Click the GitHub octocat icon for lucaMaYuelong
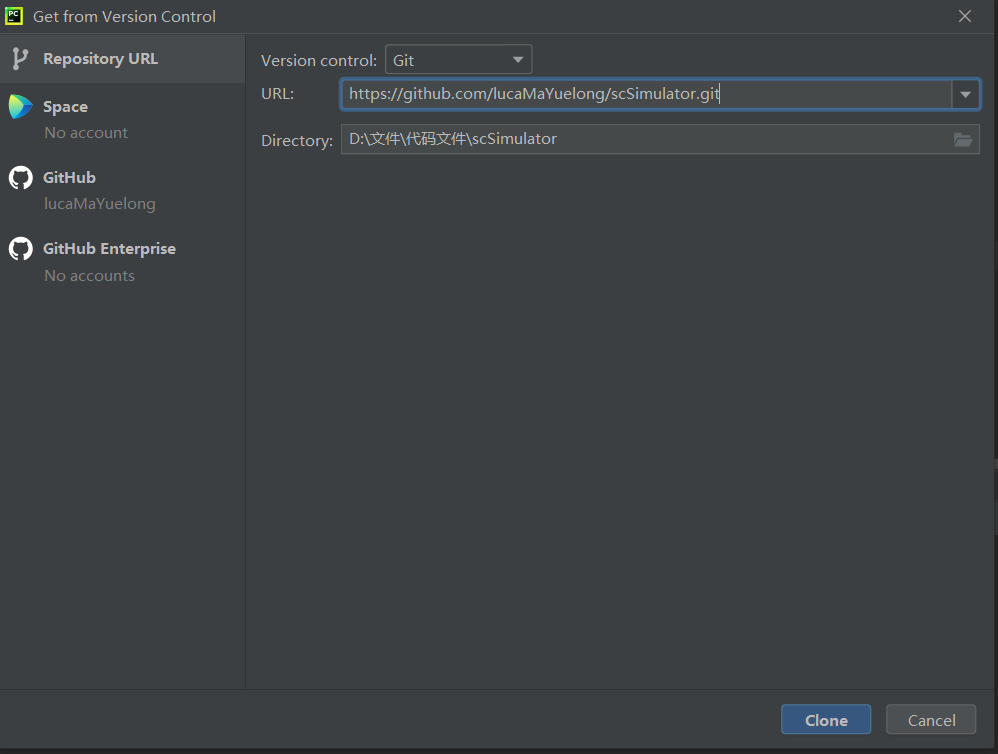 (20, 178)
